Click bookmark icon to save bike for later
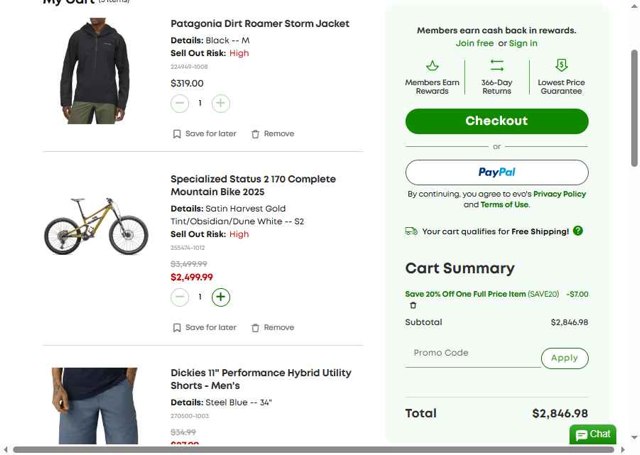The image size is (640, 455). (x=177, y=327)
